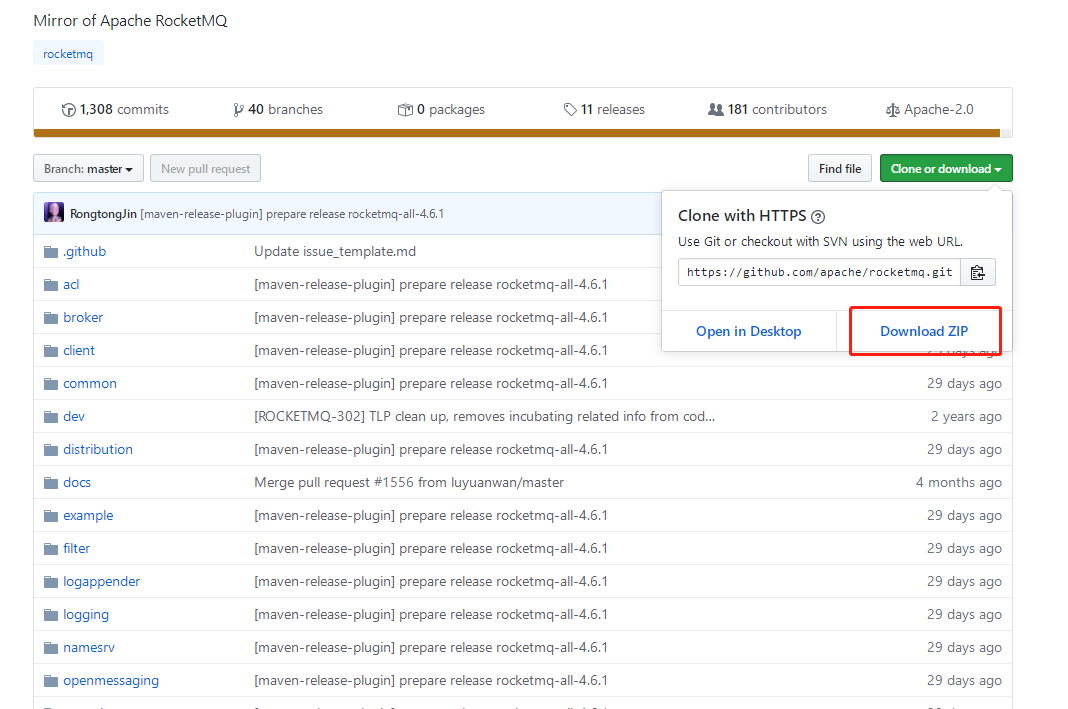Open the Branch: master dropdown
The height and width of the screenshot is (709, 1068).
89,168
